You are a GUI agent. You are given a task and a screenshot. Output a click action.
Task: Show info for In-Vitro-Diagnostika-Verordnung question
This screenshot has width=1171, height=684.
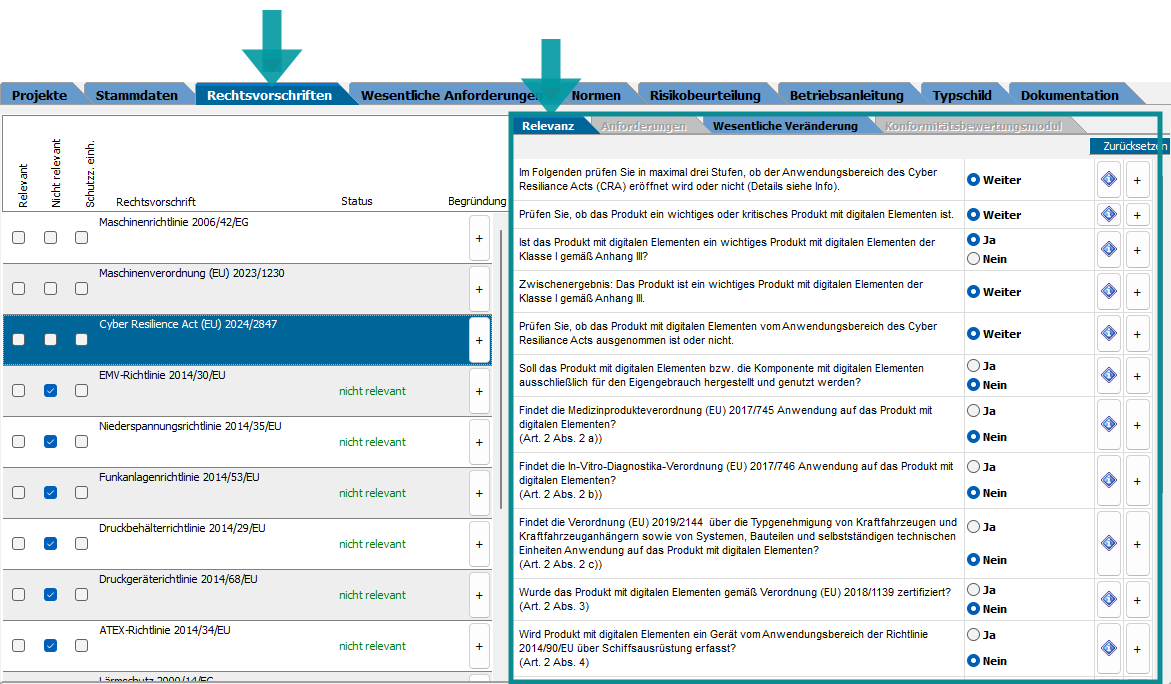1108,480
